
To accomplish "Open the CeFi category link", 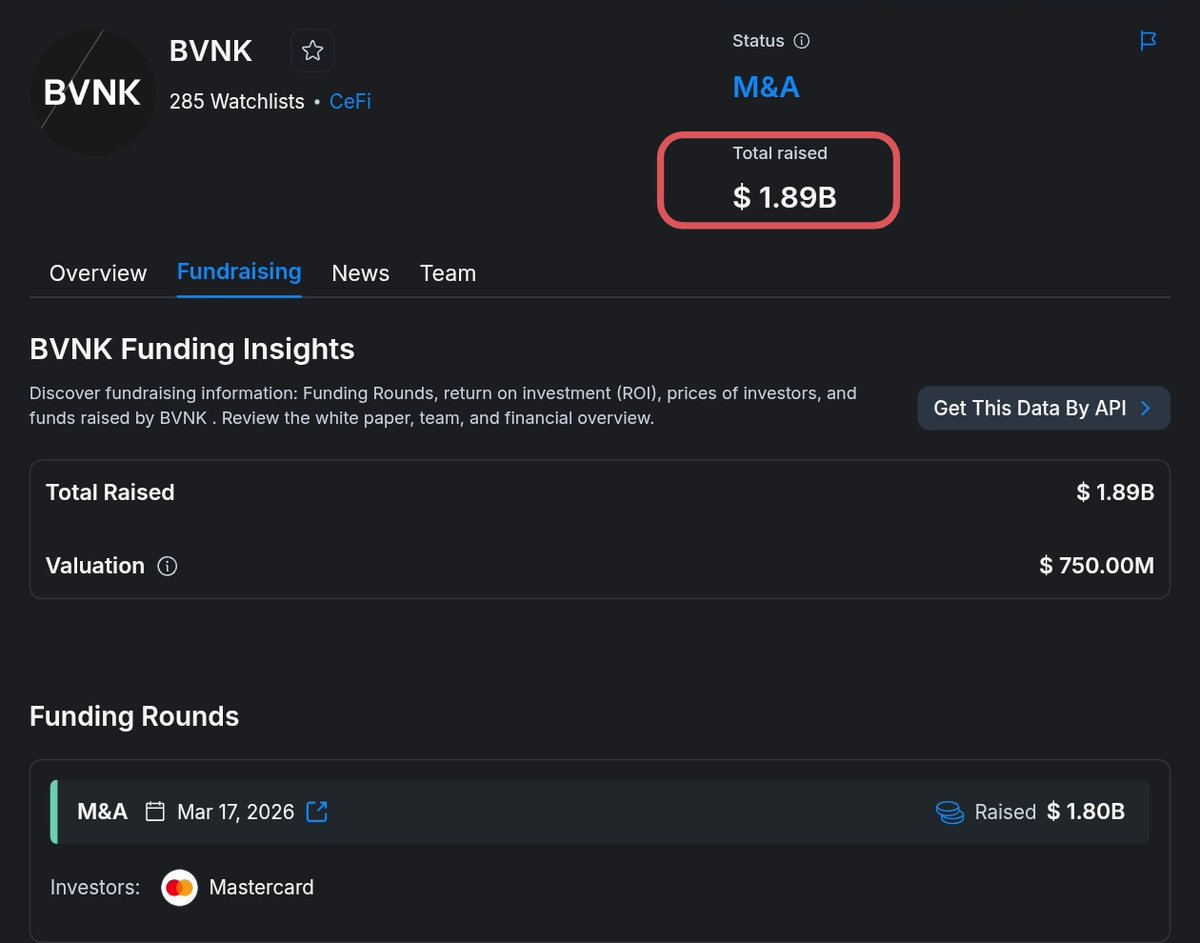I will tap(350, 101).
